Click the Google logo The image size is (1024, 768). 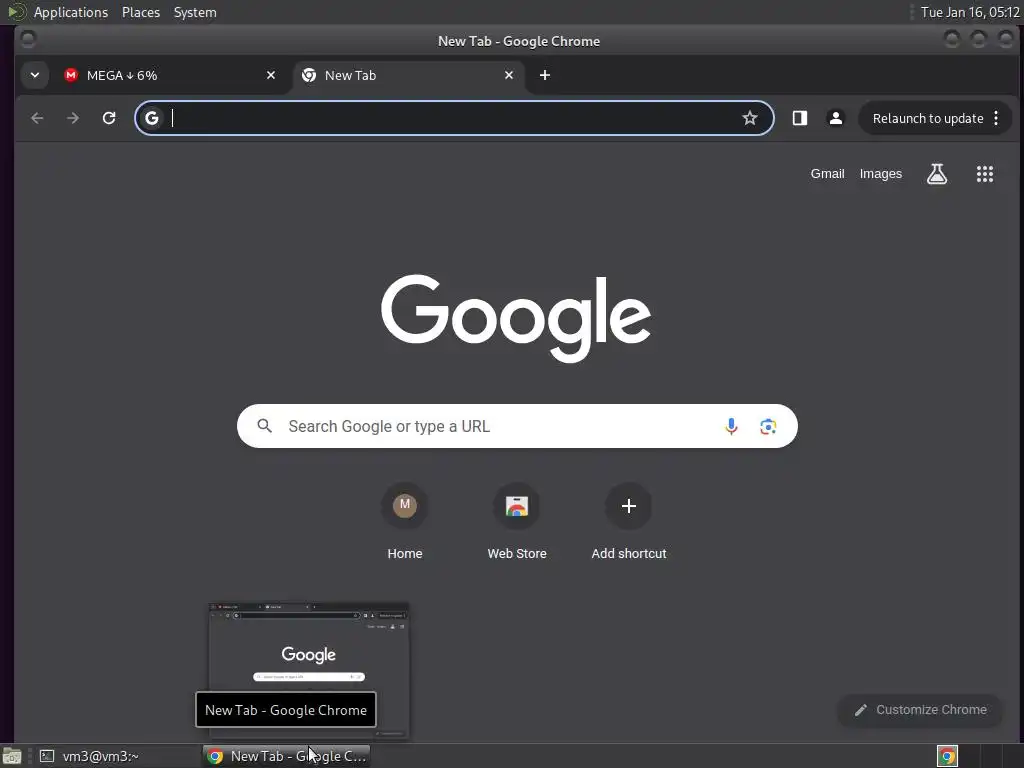(516, 318)
